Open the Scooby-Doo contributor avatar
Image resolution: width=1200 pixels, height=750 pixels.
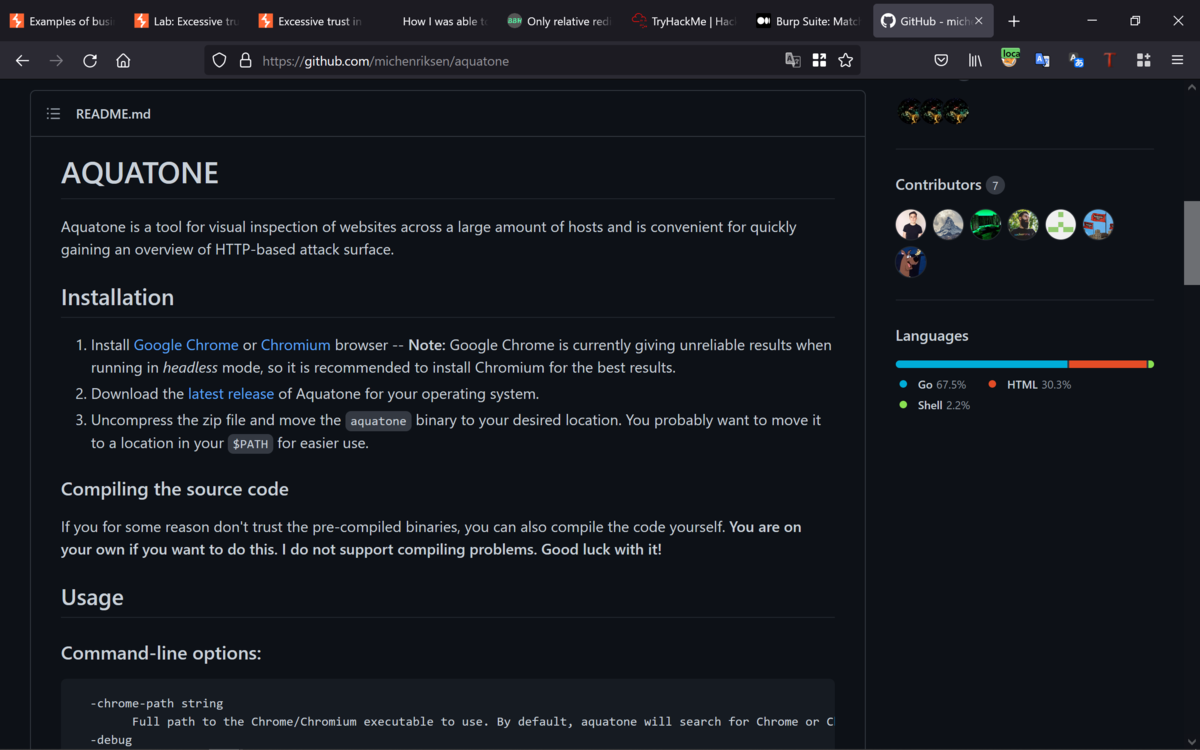[x=911, y=262]
